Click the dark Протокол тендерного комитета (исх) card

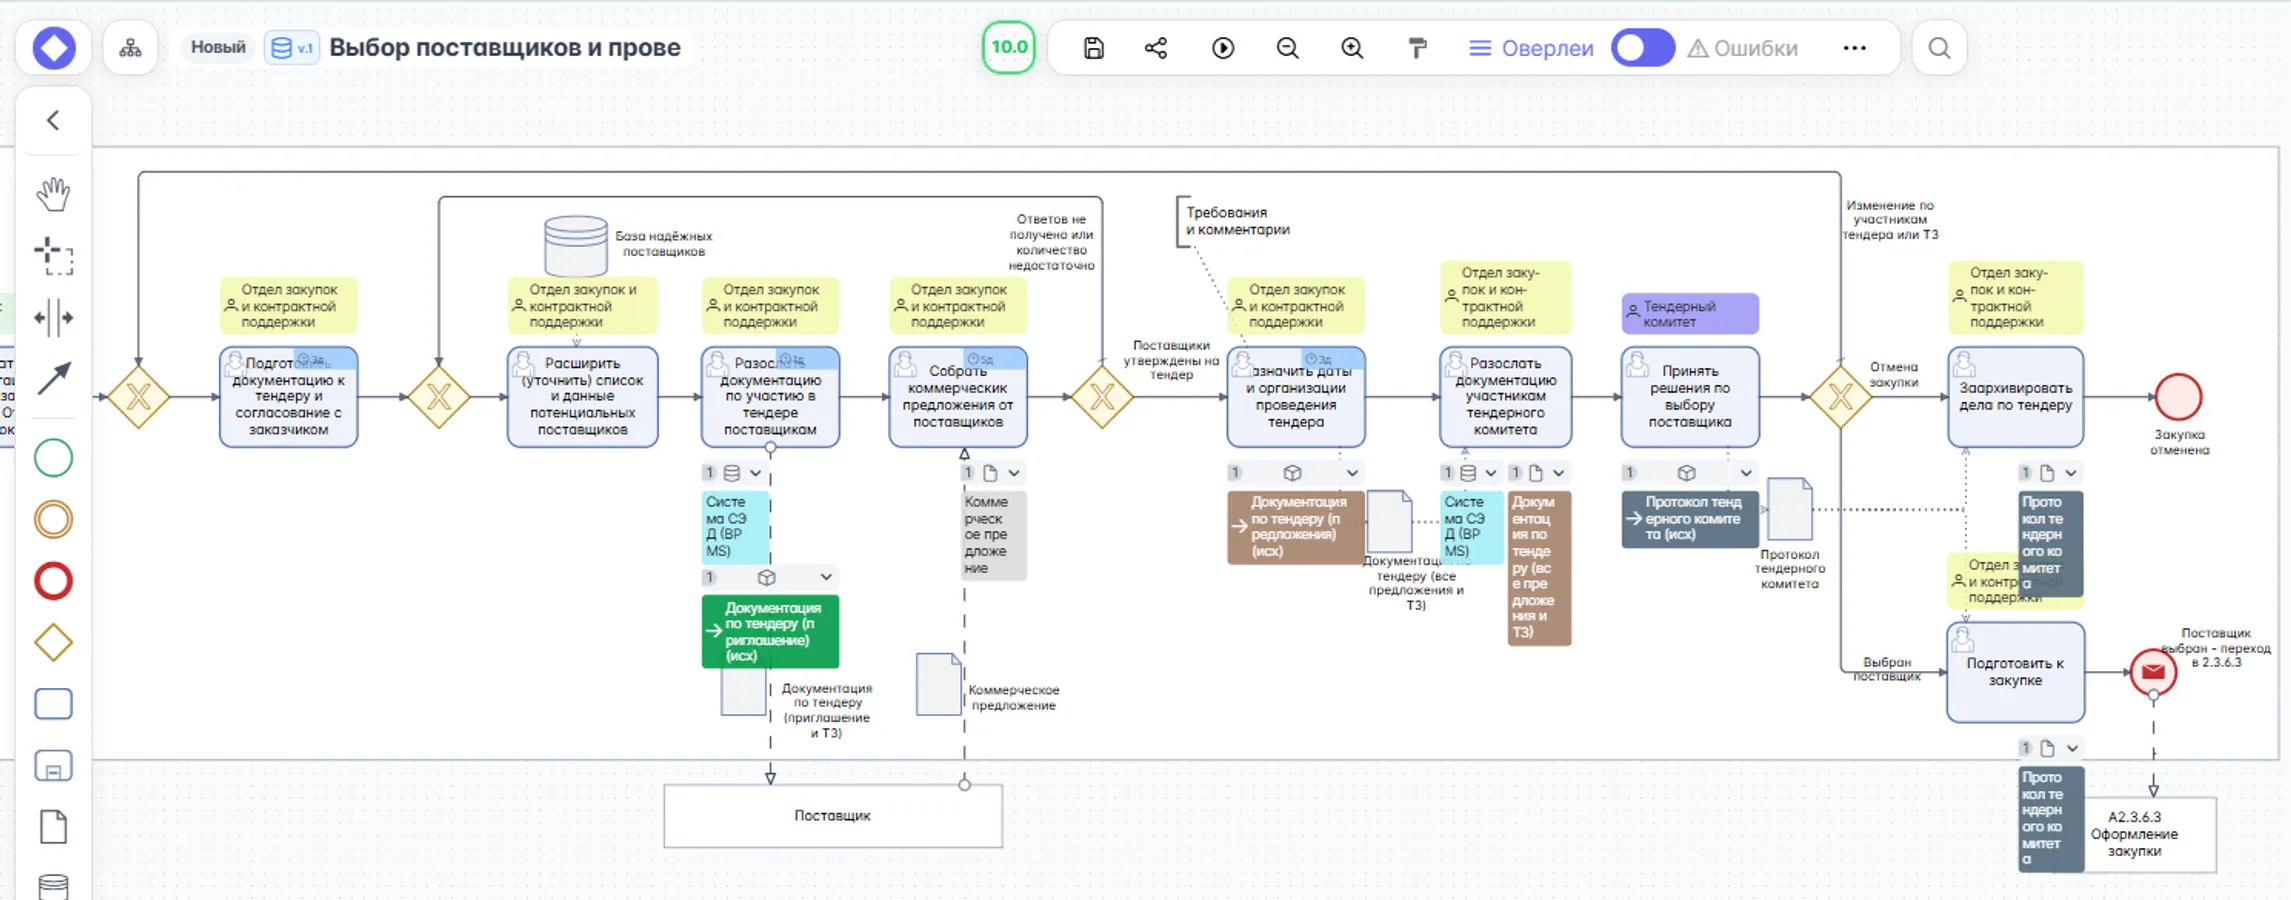[x=1690, y=519]
